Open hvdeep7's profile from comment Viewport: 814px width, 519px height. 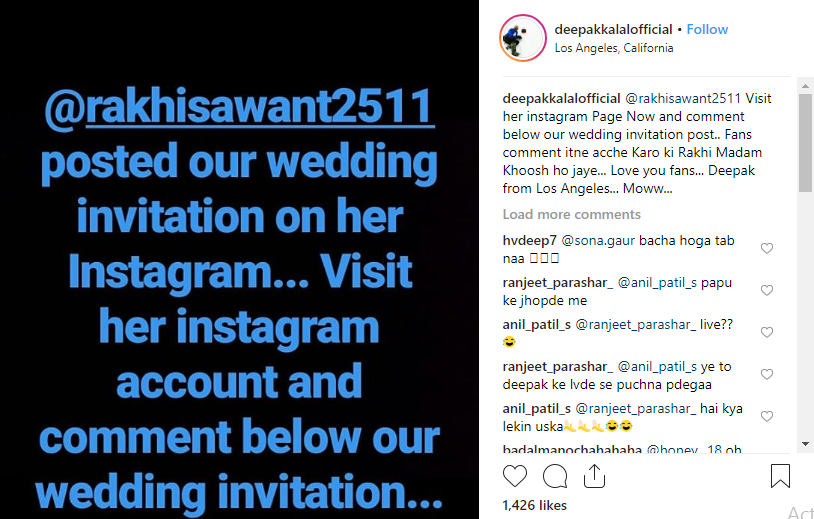click(x=530, y=241)
